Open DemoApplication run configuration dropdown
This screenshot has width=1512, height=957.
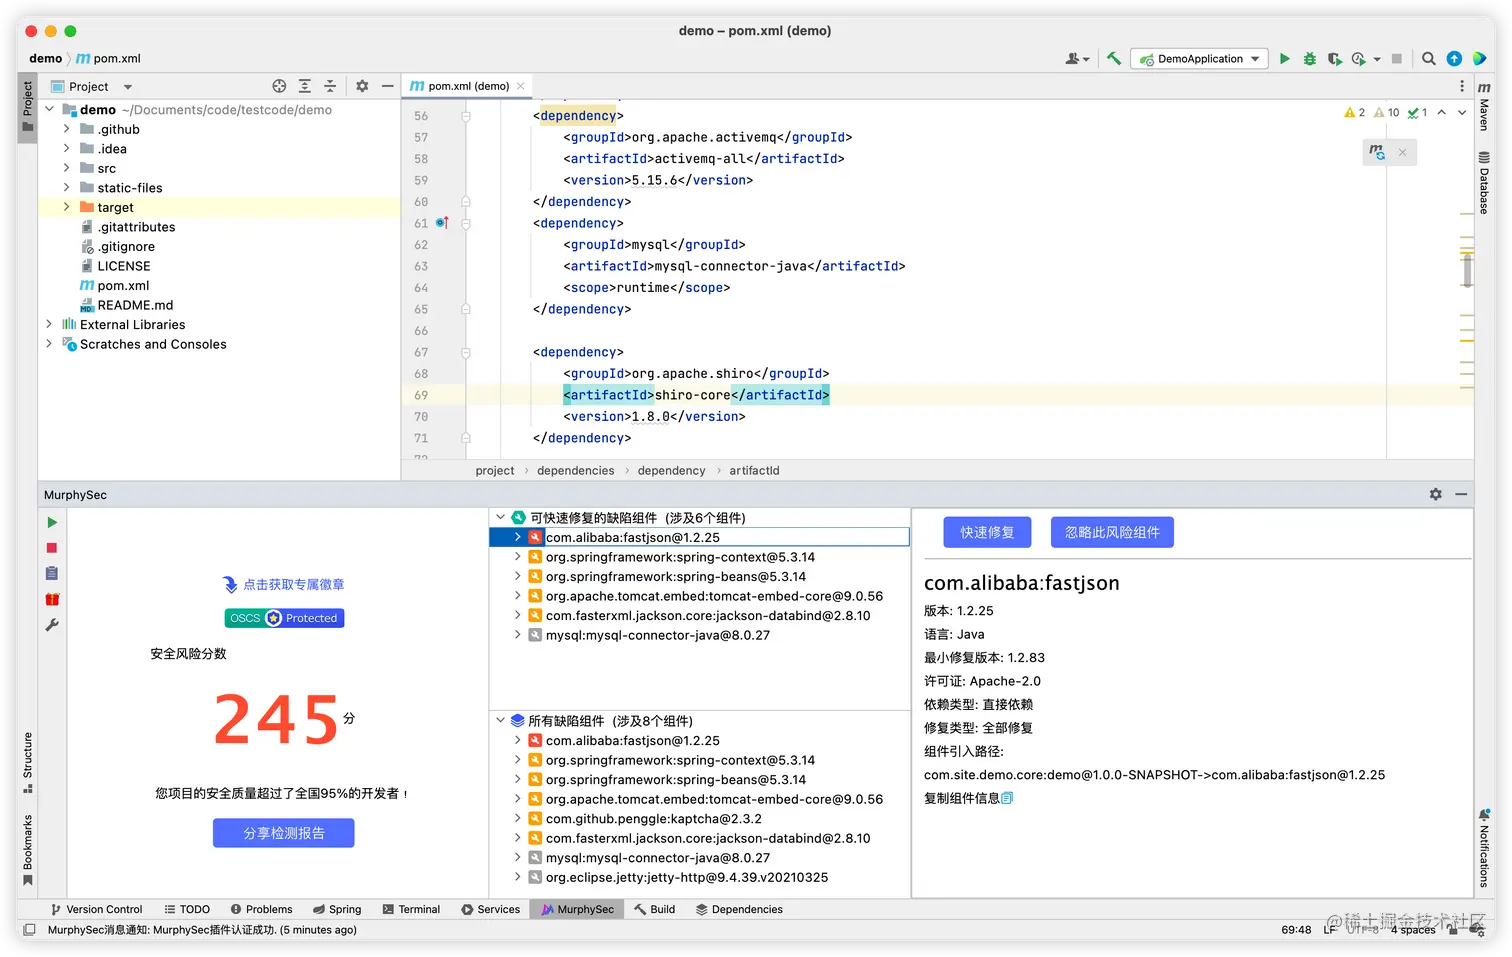[1199, 59]
